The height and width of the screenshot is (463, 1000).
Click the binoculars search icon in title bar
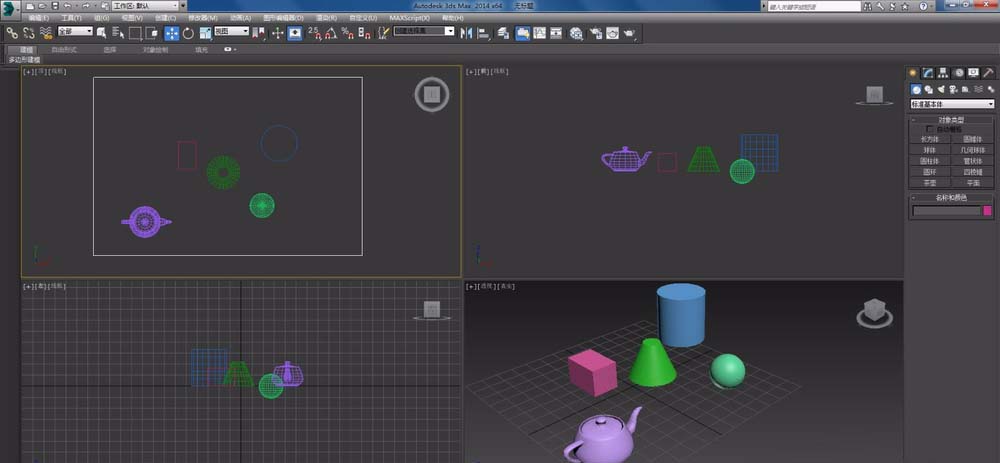(x=868, y=6)
